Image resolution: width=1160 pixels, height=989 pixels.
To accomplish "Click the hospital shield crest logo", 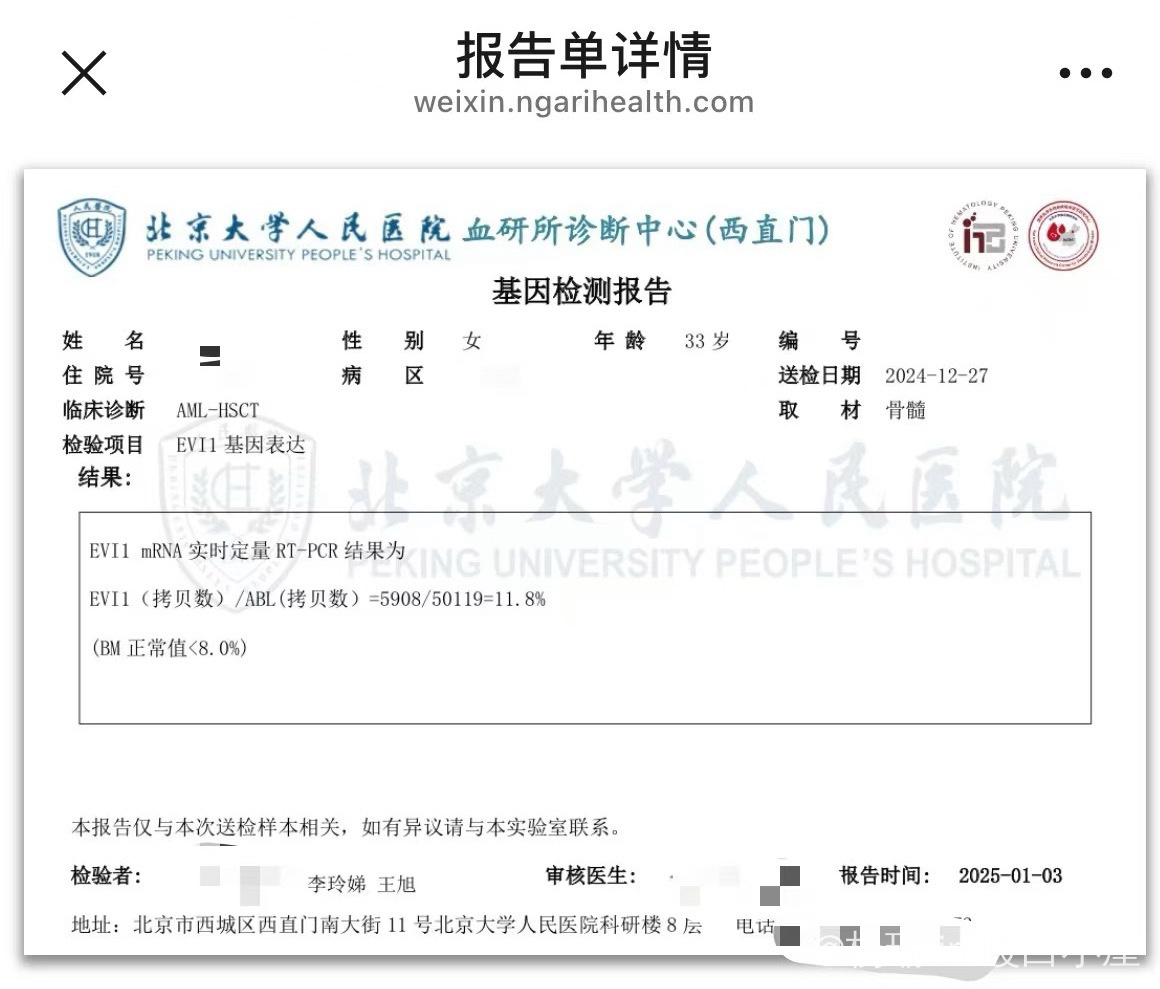I will 92,237.
